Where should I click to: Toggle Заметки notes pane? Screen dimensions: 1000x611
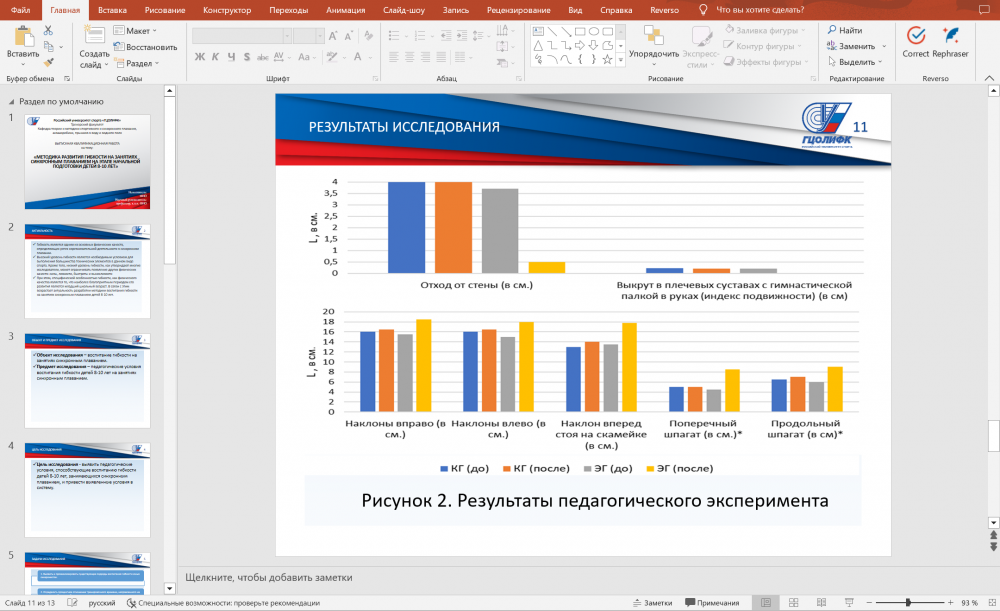(x=652, y=603)
